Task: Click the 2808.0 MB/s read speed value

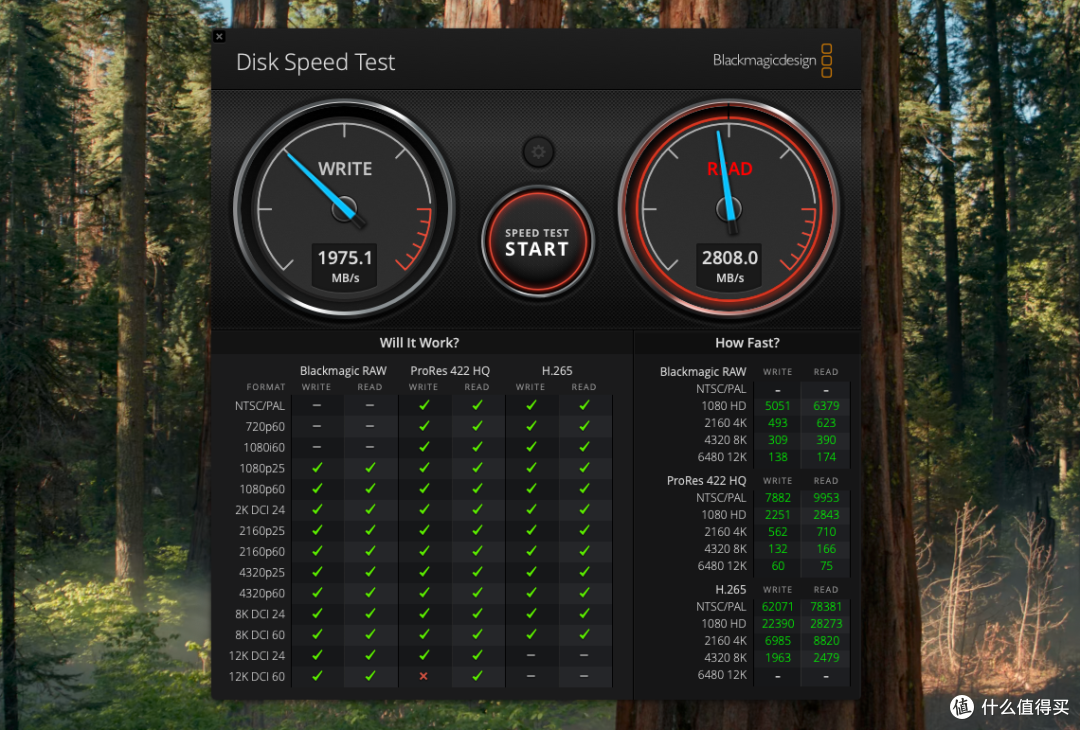Action: coord(729,265)
